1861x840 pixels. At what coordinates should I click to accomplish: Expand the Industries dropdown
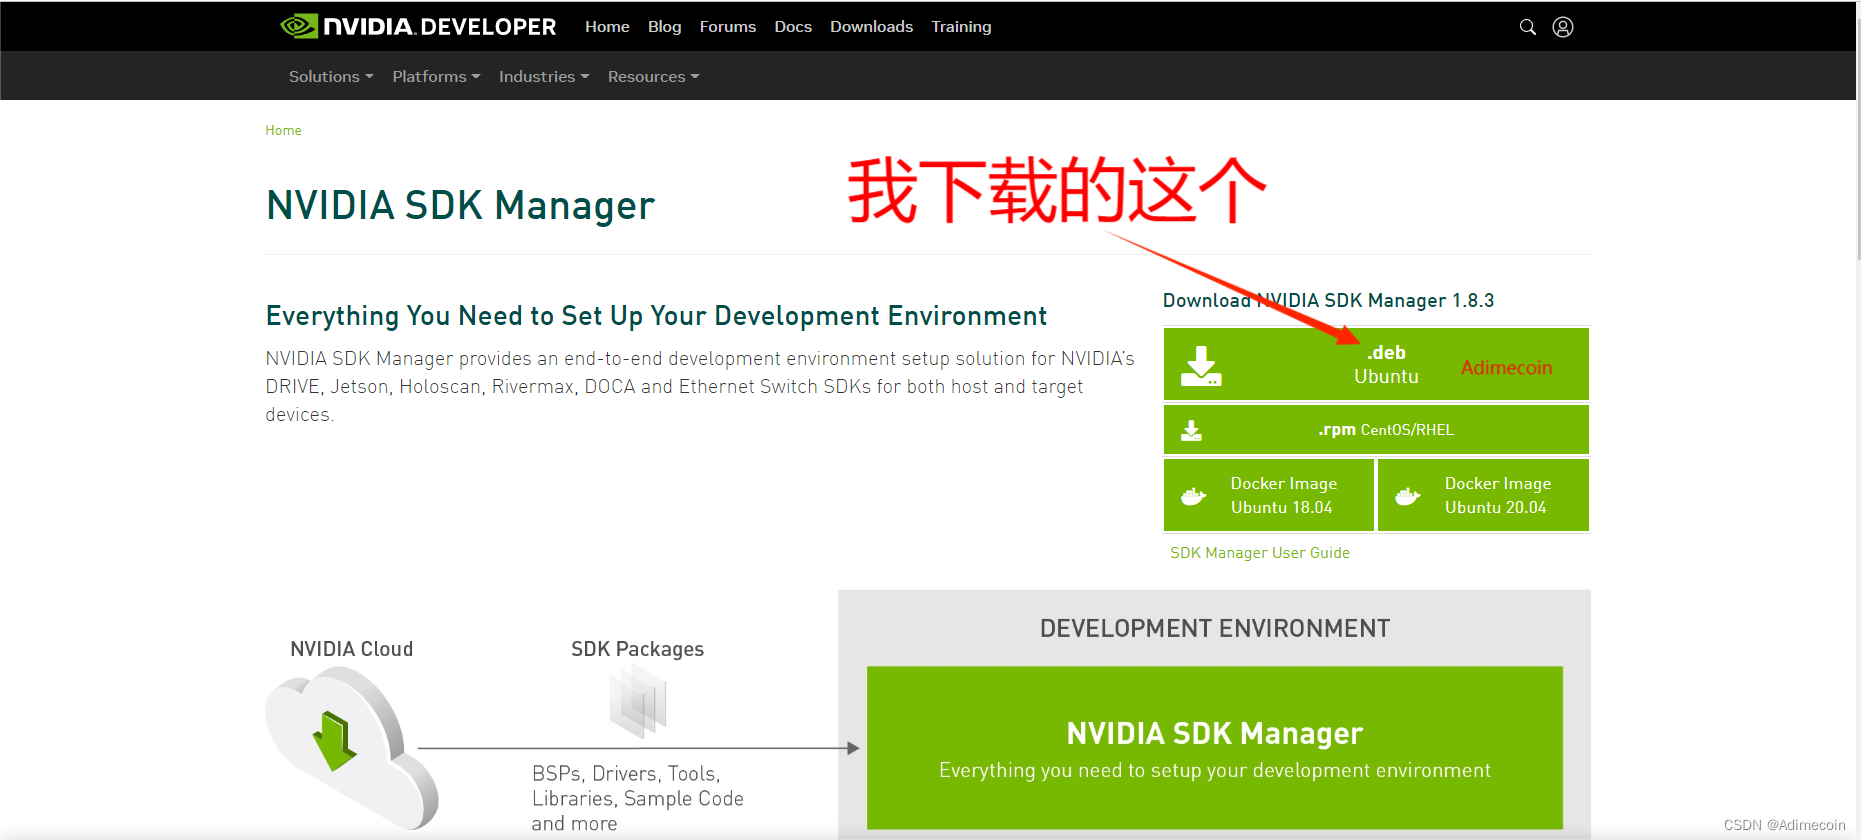pos(544,76)
